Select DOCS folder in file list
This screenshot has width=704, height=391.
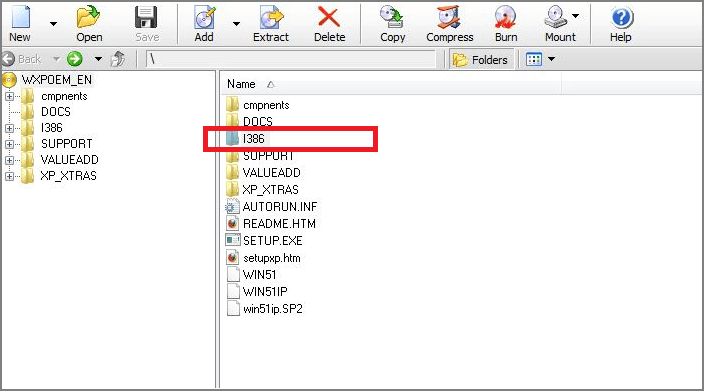258,121
